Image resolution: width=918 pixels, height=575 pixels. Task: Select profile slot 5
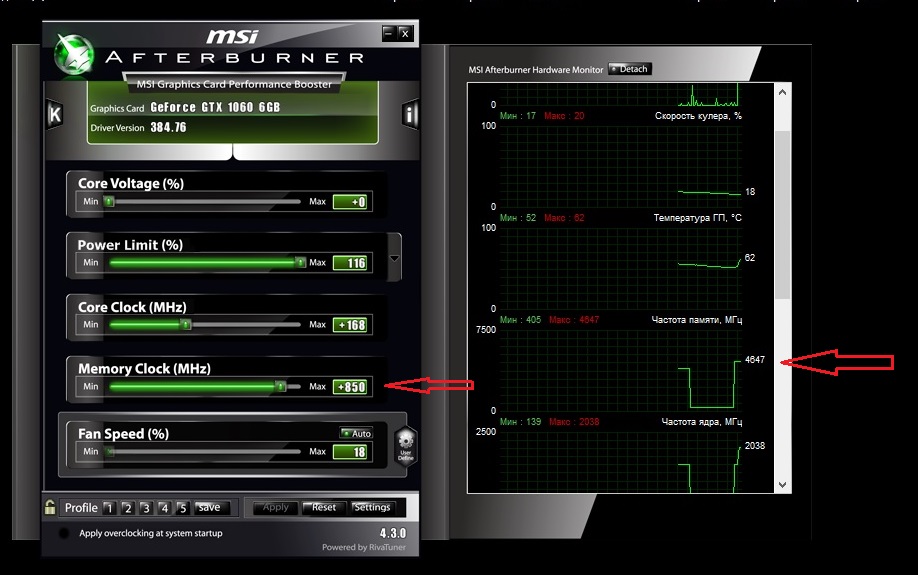click(183, 508)
